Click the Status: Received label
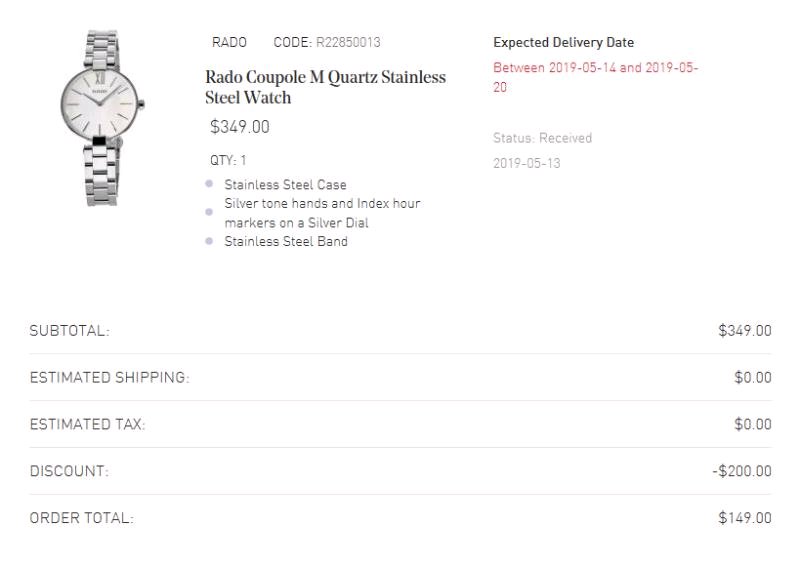Screen dimensions: 800x566 (x=542, y=138)
